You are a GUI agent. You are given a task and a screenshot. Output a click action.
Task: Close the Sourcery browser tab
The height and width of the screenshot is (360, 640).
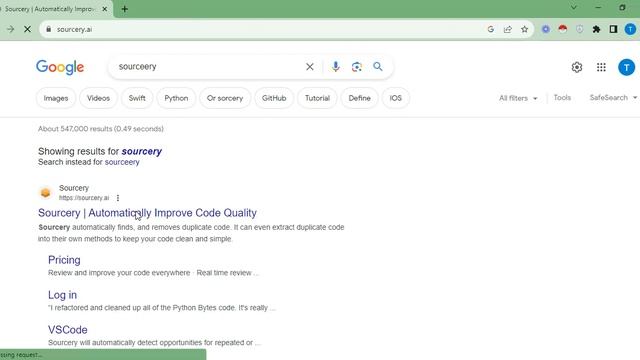(x=104, y=9)
